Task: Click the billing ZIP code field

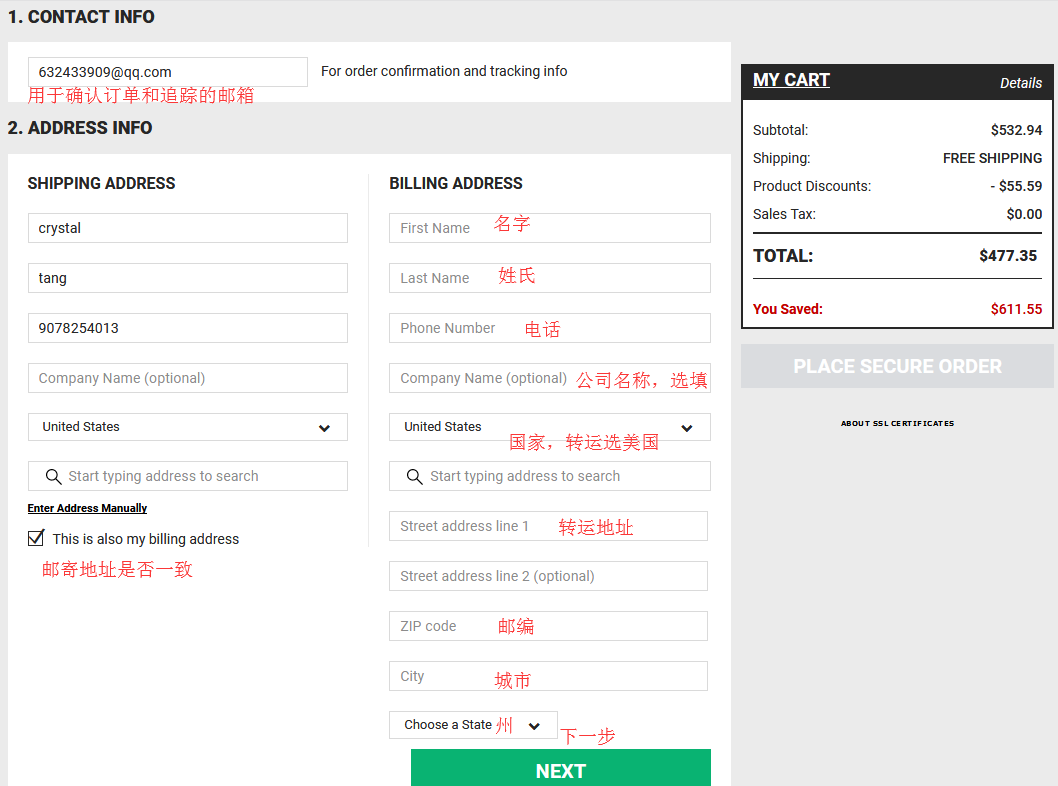Action: [x=547, y=626]
